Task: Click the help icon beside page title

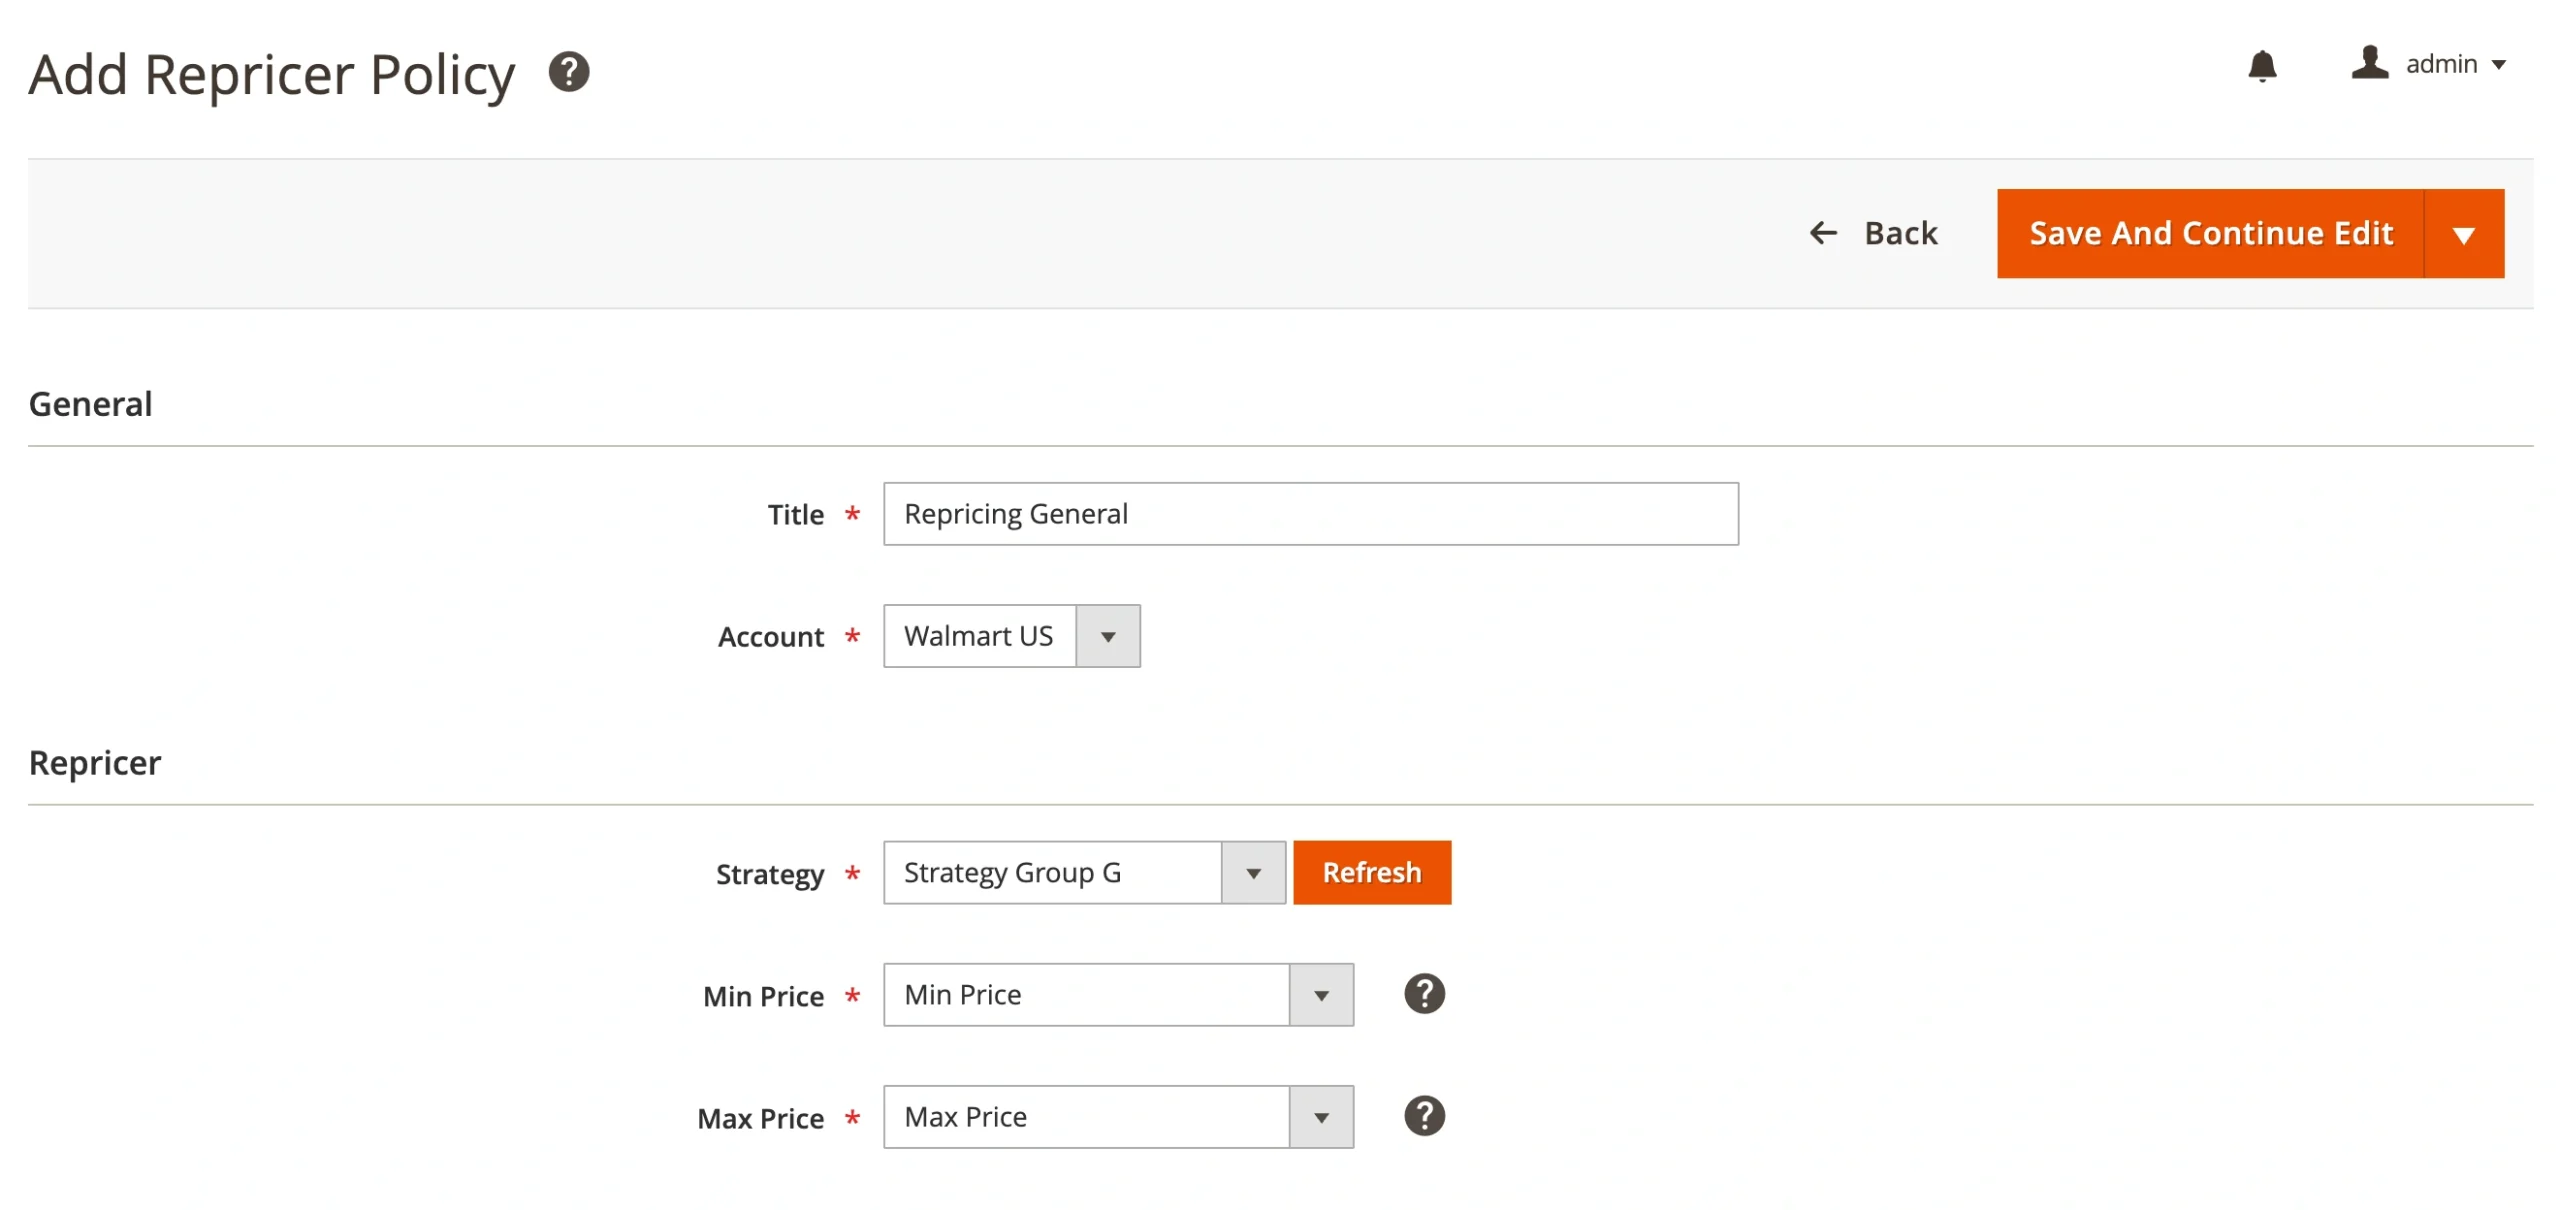Action: 569,72
